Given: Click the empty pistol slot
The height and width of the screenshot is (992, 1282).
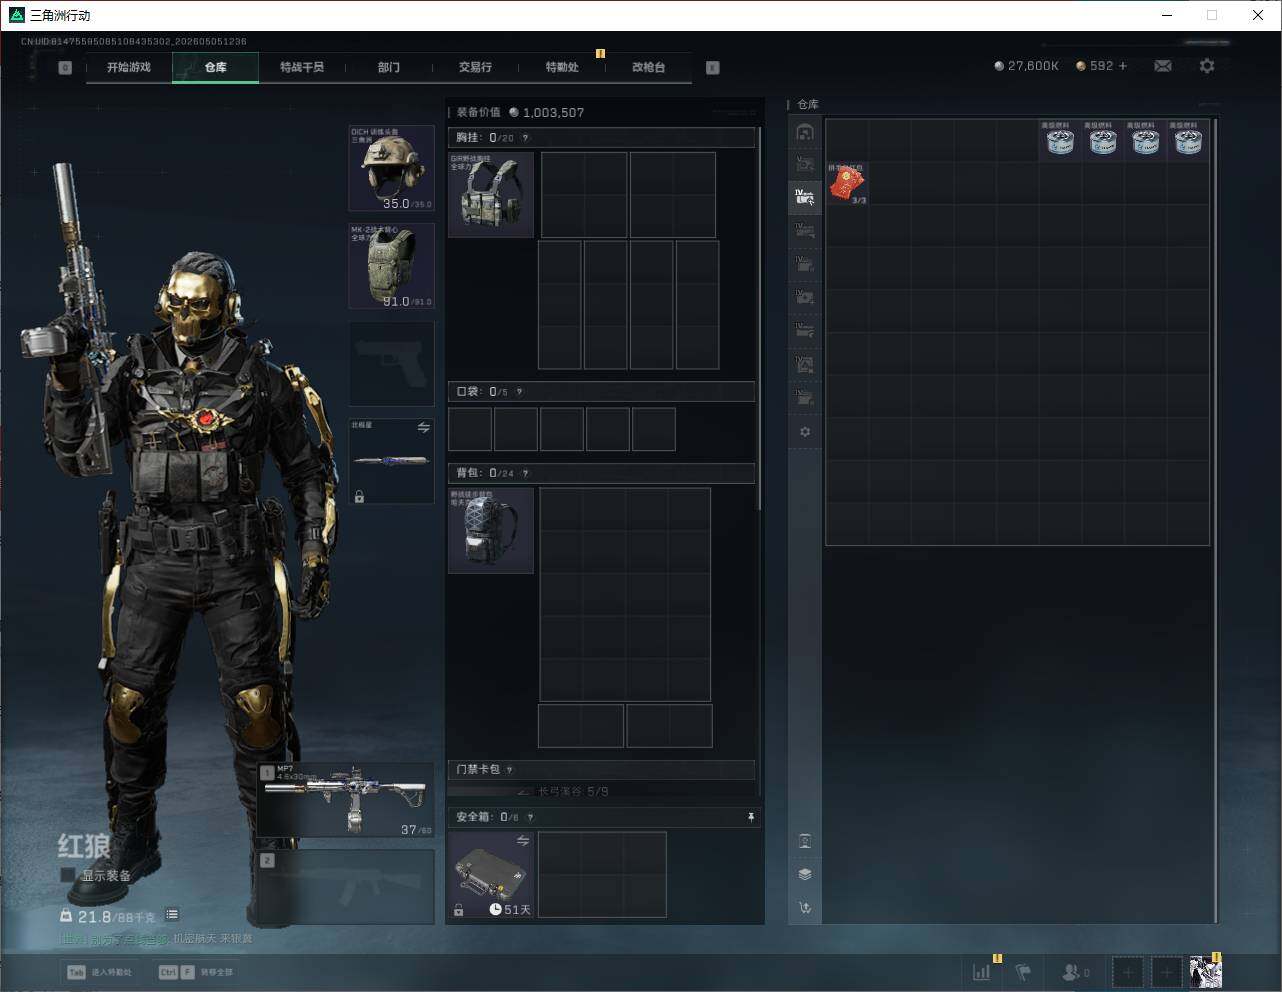Looking at the screenshot, I should [x=391, y=363].
